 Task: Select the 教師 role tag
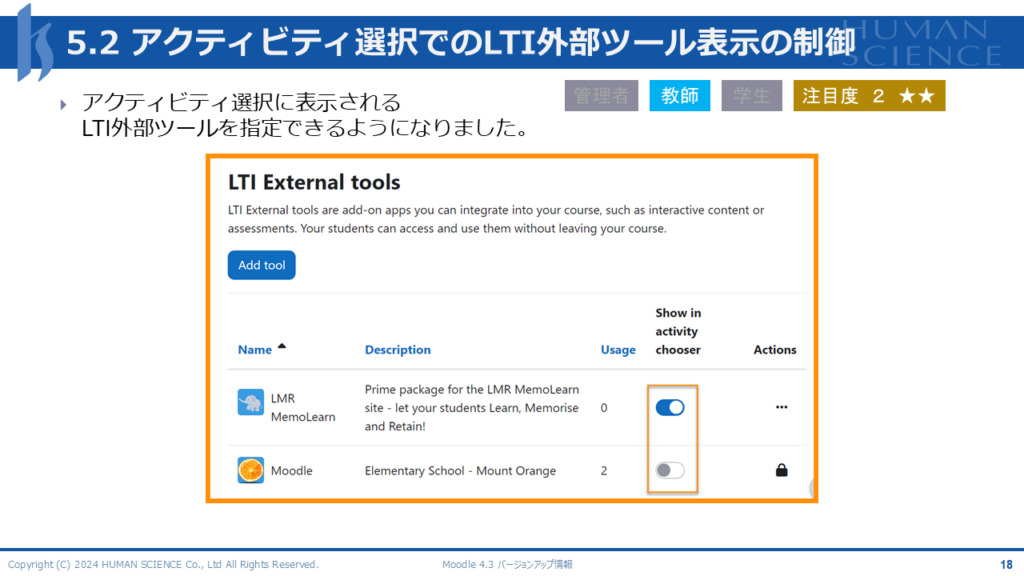tap(680, 96)
